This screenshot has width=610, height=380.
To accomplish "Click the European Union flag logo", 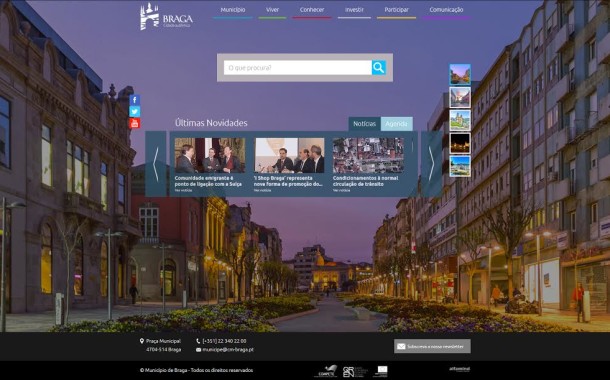I will pos(380,371).
